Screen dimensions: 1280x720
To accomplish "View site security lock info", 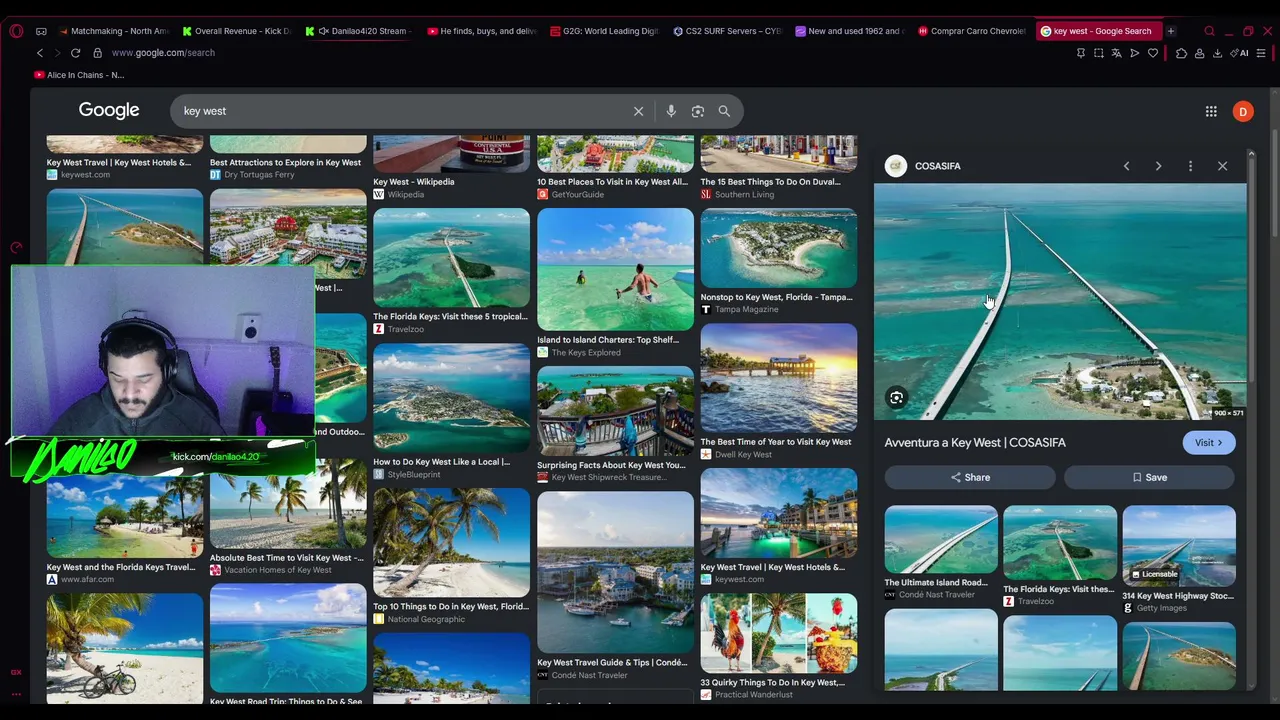I will tap(97, 53).
